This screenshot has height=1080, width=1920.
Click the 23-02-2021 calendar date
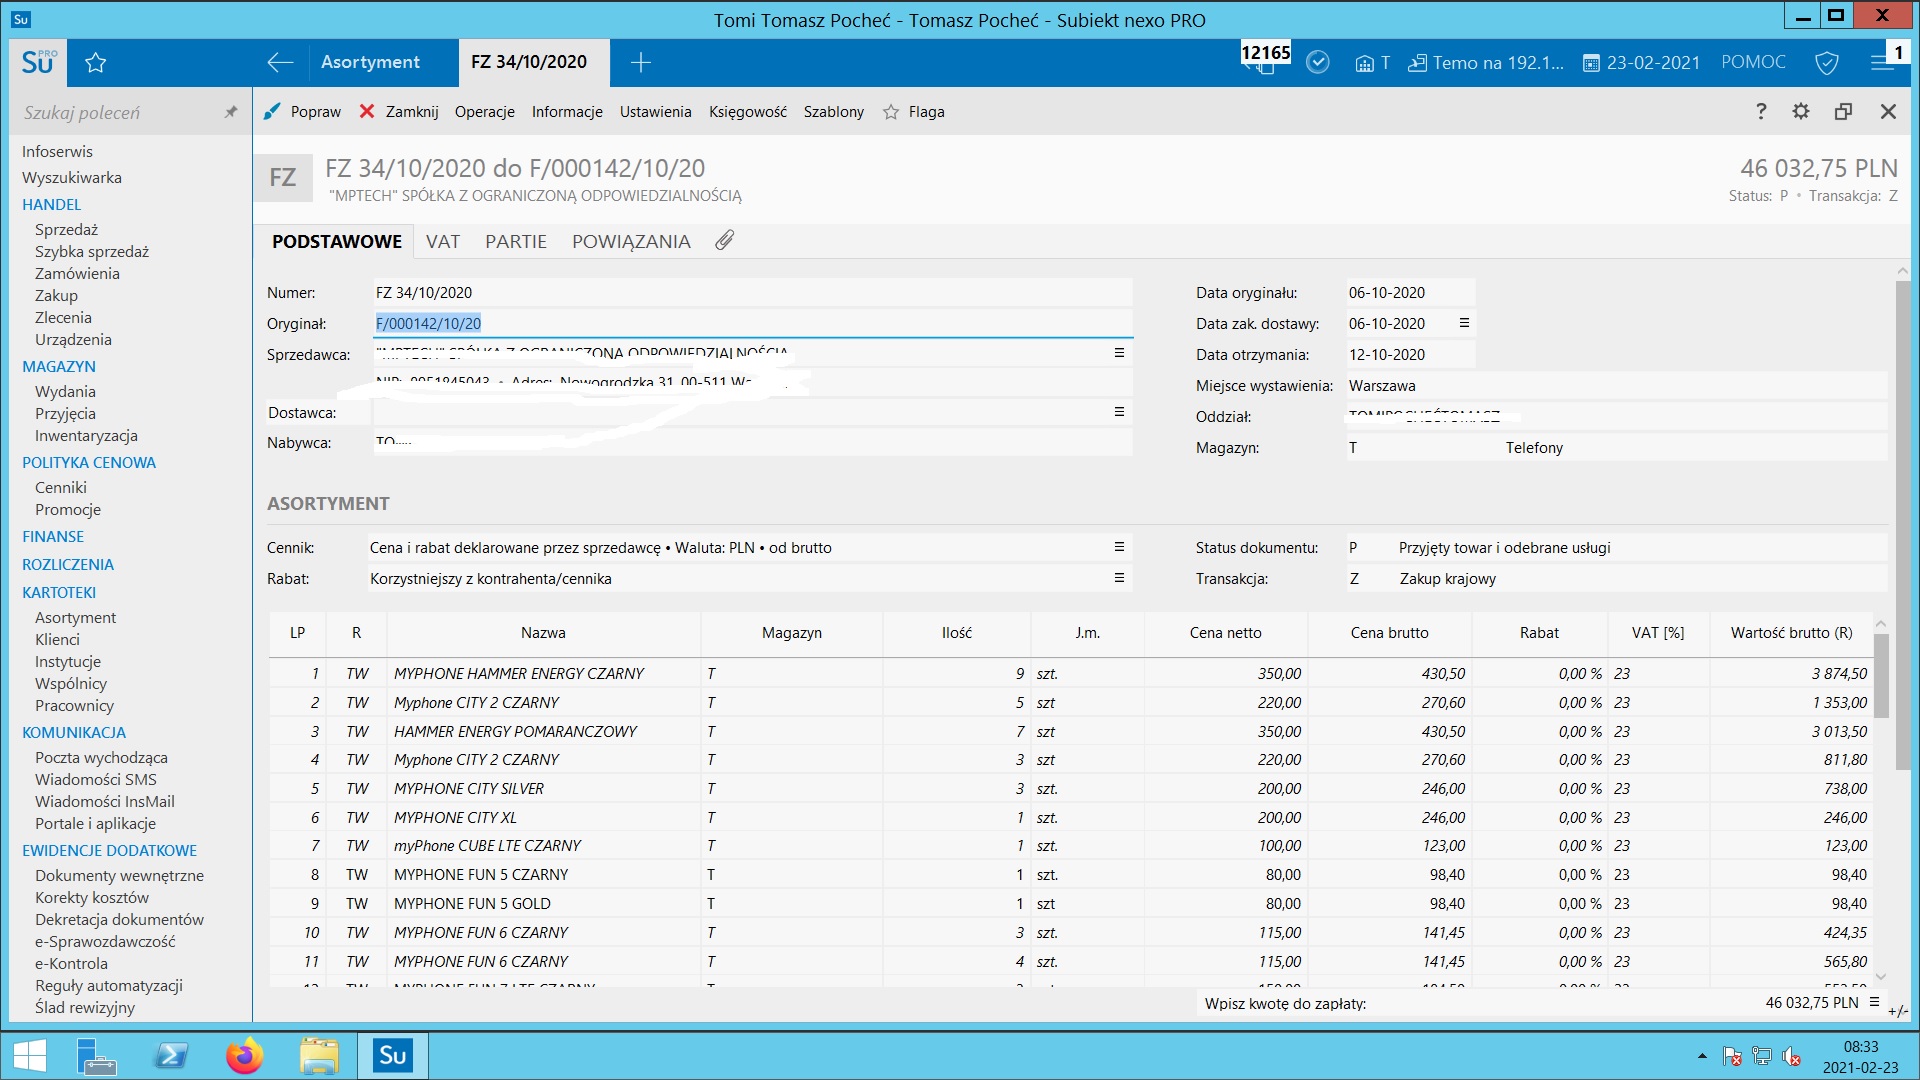[1641, 63]
